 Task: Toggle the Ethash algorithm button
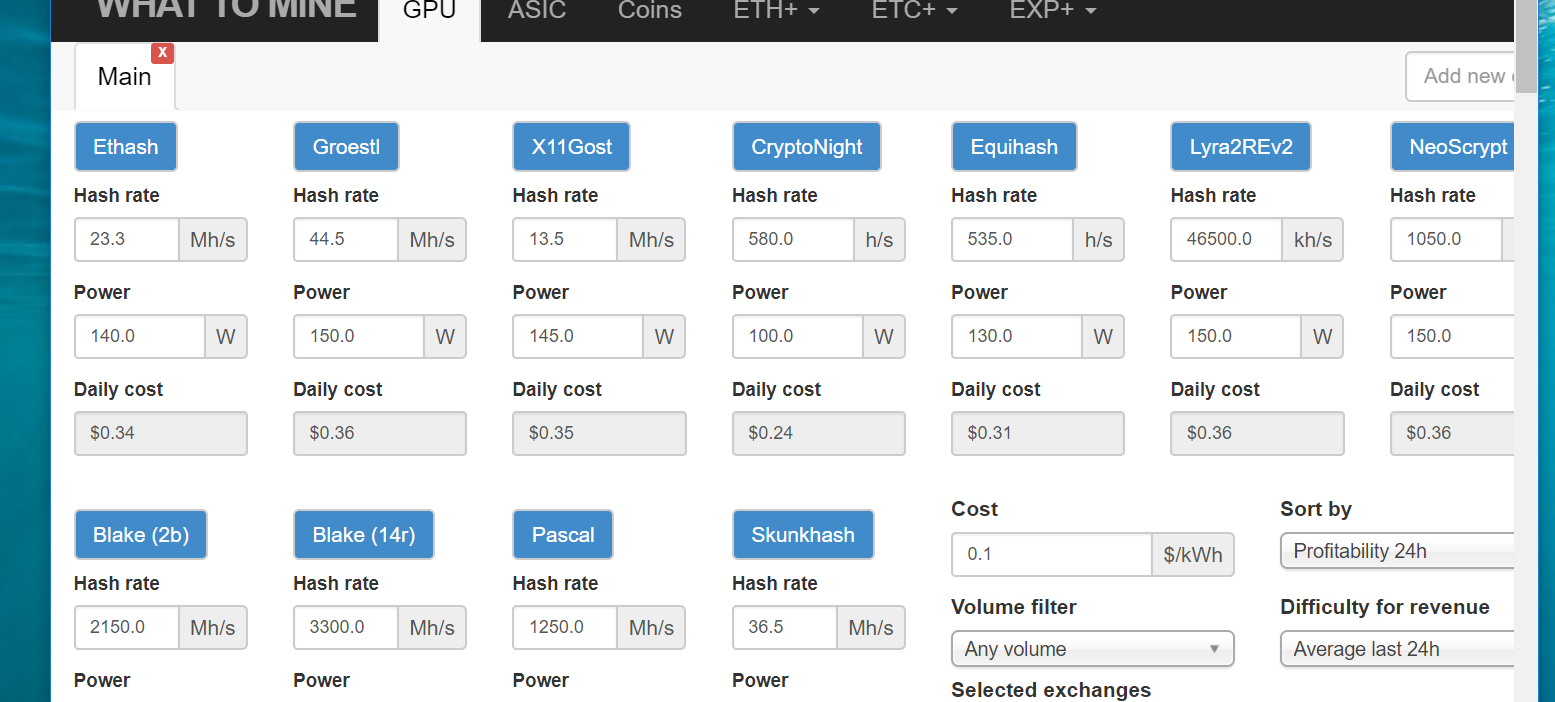pyautogui.click(x=125, y=147)
